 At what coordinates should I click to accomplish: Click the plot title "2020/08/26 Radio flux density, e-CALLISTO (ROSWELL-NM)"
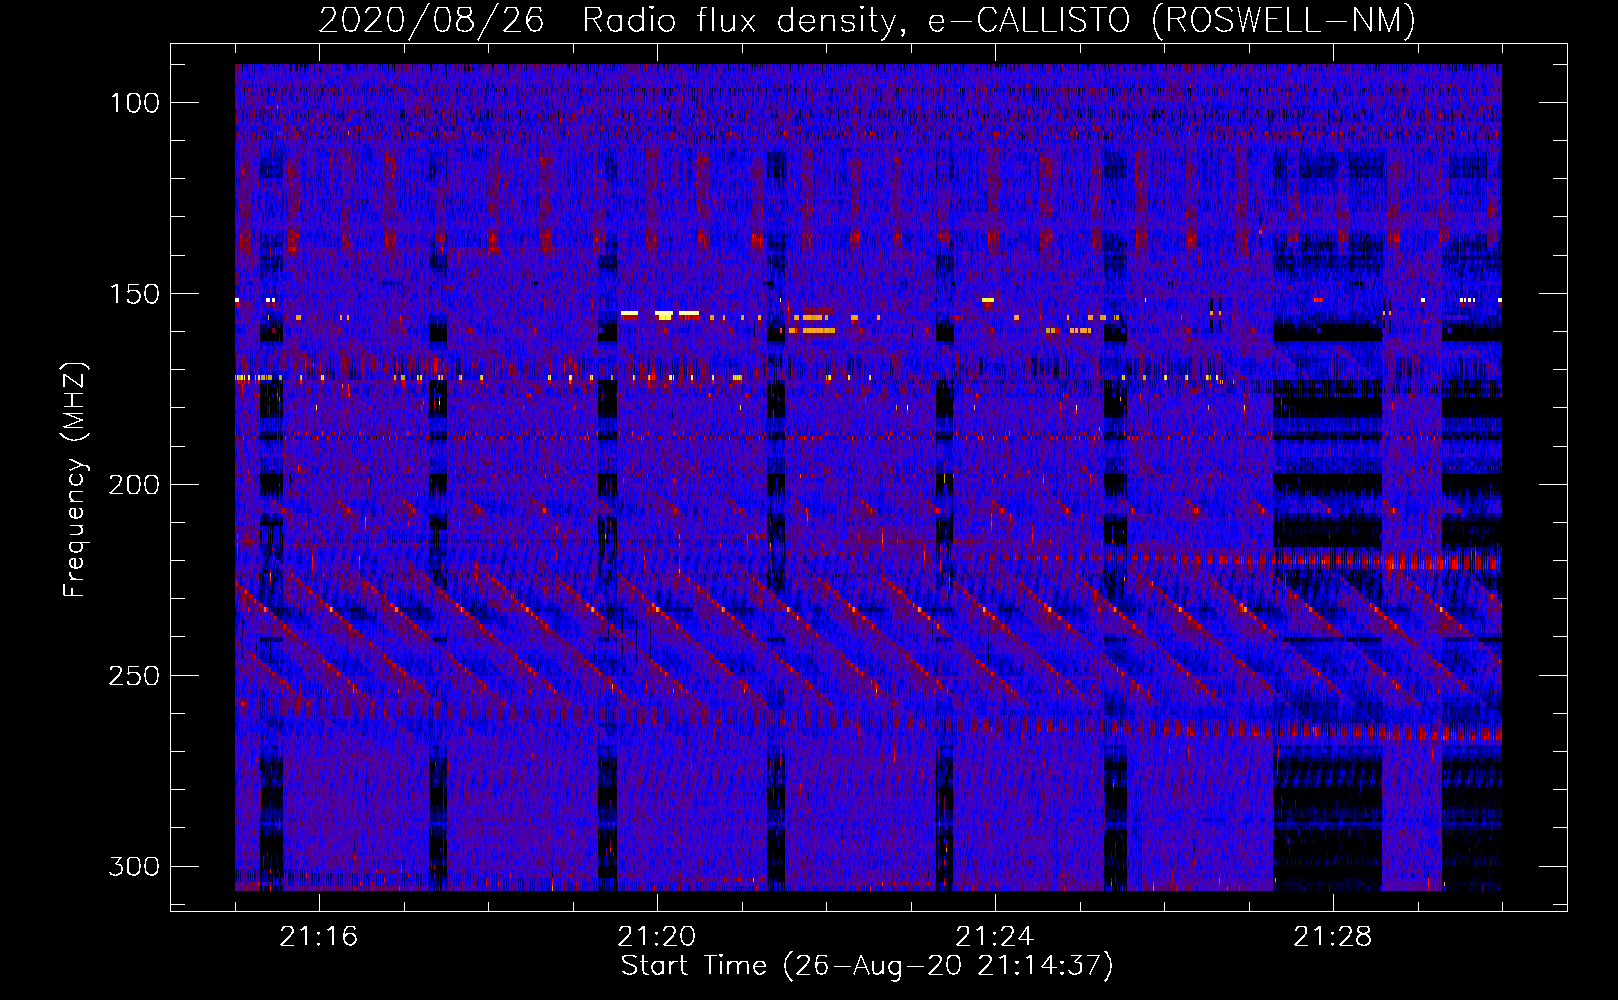point(867,20)
